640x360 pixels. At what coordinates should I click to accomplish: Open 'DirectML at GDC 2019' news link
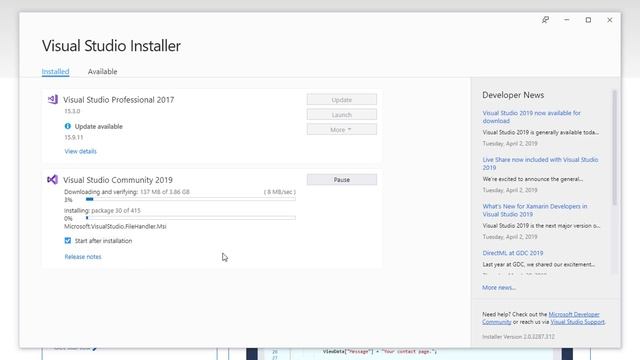(x=513, y=253)
